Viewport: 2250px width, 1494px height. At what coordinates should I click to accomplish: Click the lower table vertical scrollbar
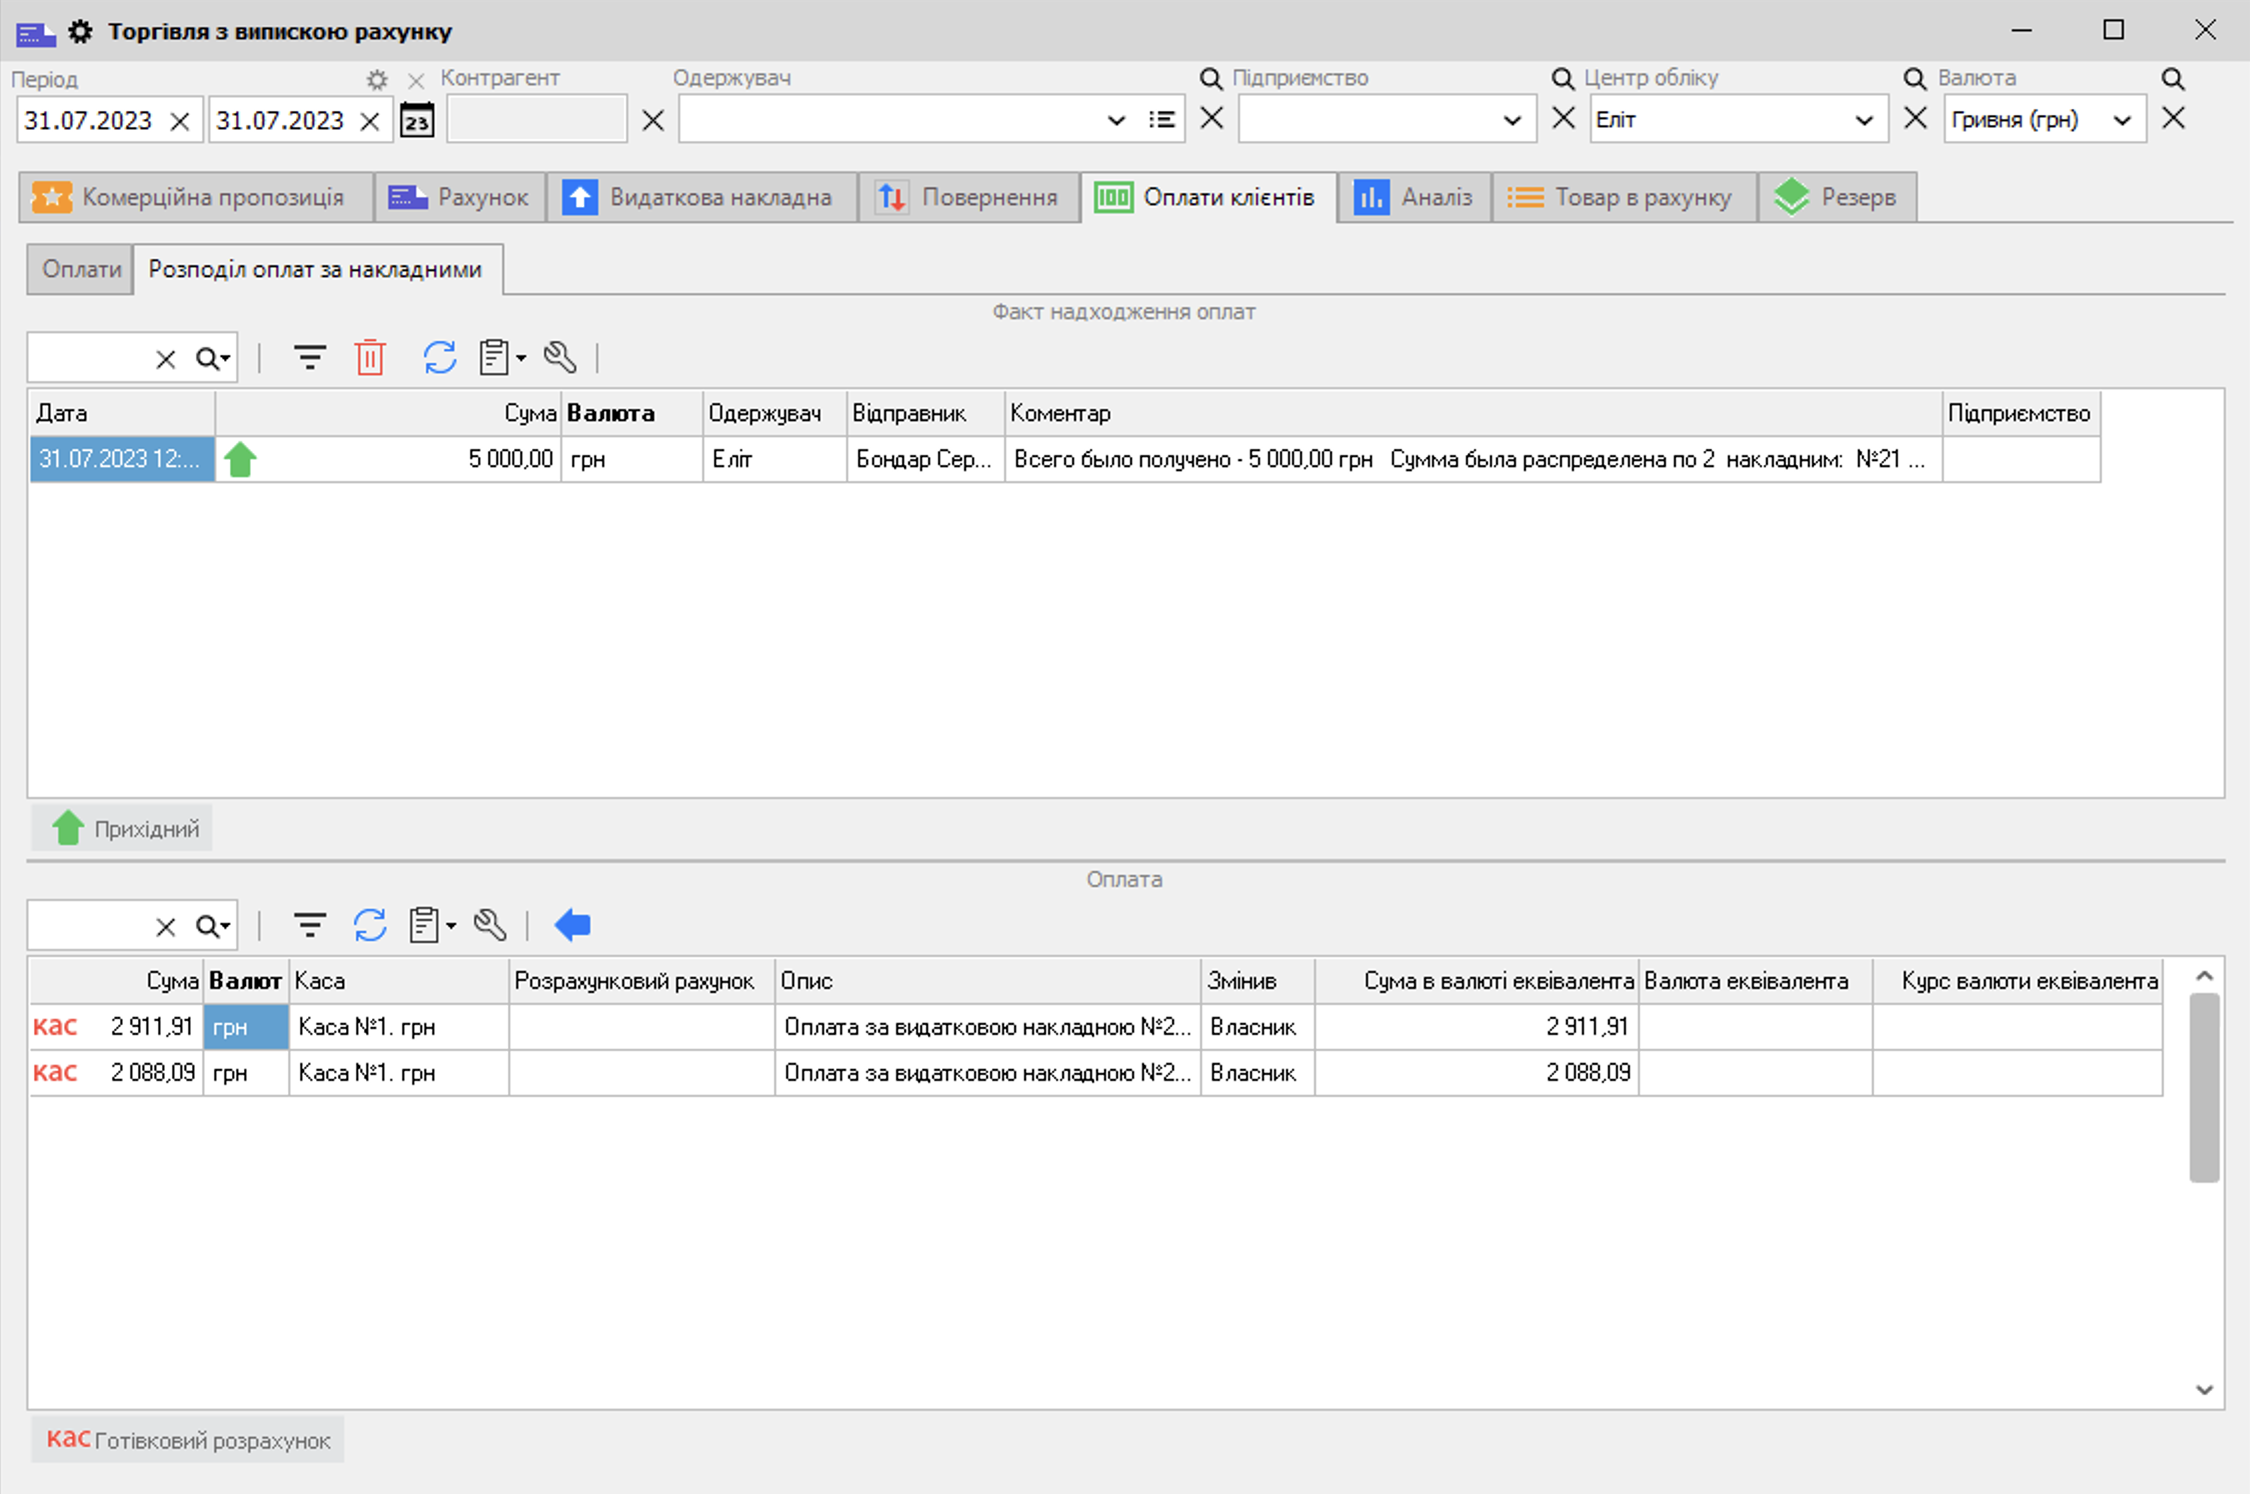coord(2203,1086)
